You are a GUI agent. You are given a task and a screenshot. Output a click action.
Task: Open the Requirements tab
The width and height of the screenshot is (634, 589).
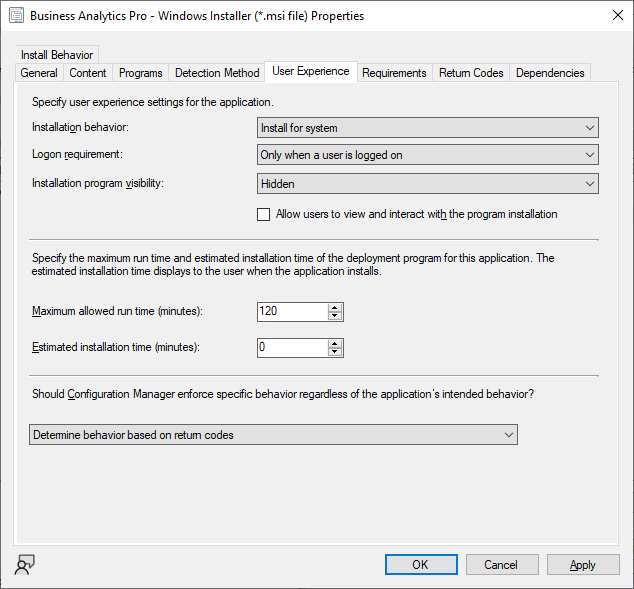394,73
